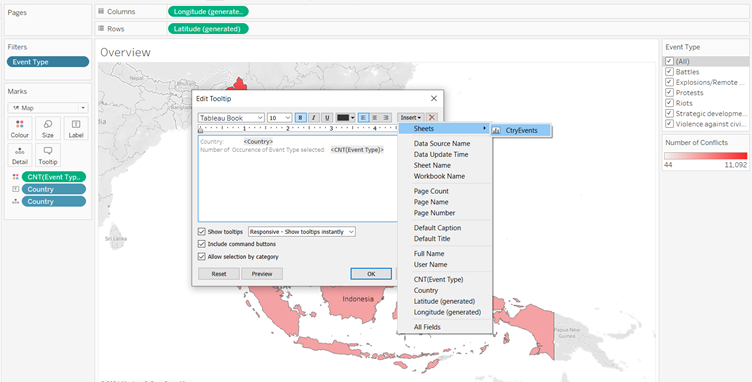Select Full Name menu entry

click(x=429, y=254)
